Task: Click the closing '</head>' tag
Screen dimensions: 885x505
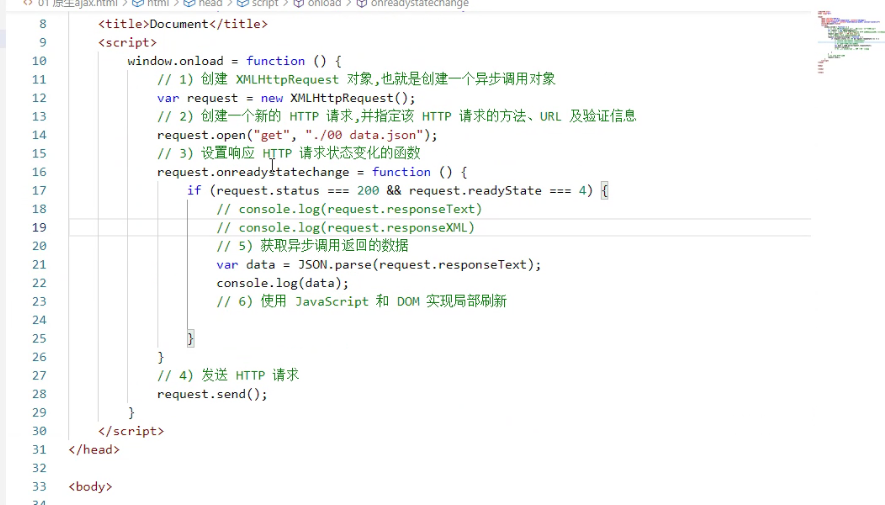Action: pyautogui.click(x=94, y=450)
